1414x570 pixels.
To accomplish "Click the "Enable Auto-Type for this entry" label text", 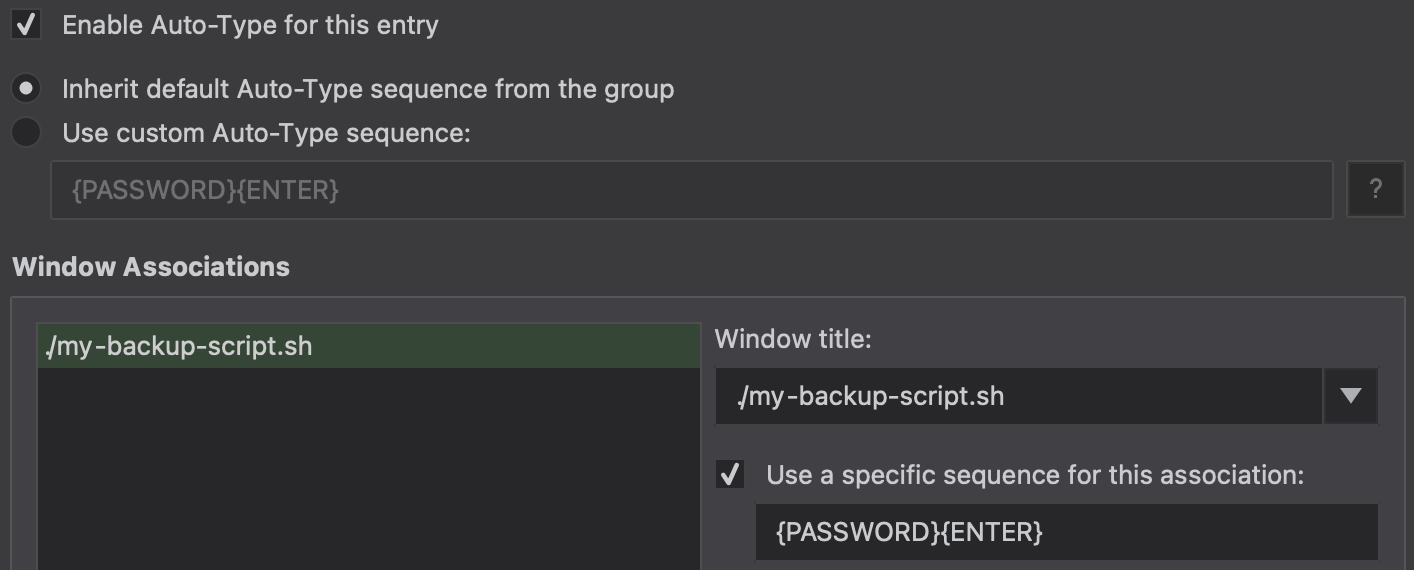I will pyautogui.click(x=250, y=25).
